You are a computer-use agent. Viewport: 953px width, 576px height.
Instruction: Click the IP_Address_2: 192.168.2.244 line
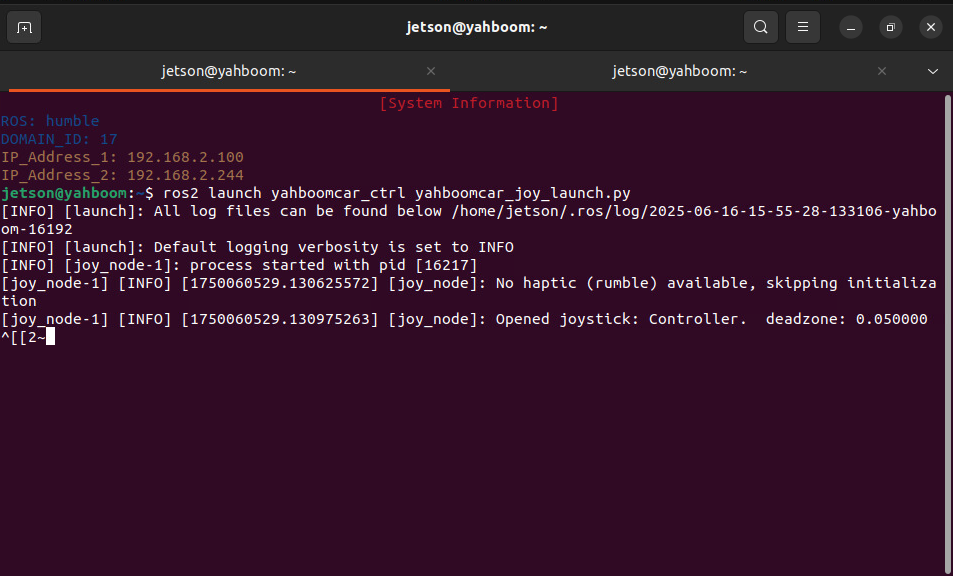coord(122,175)
